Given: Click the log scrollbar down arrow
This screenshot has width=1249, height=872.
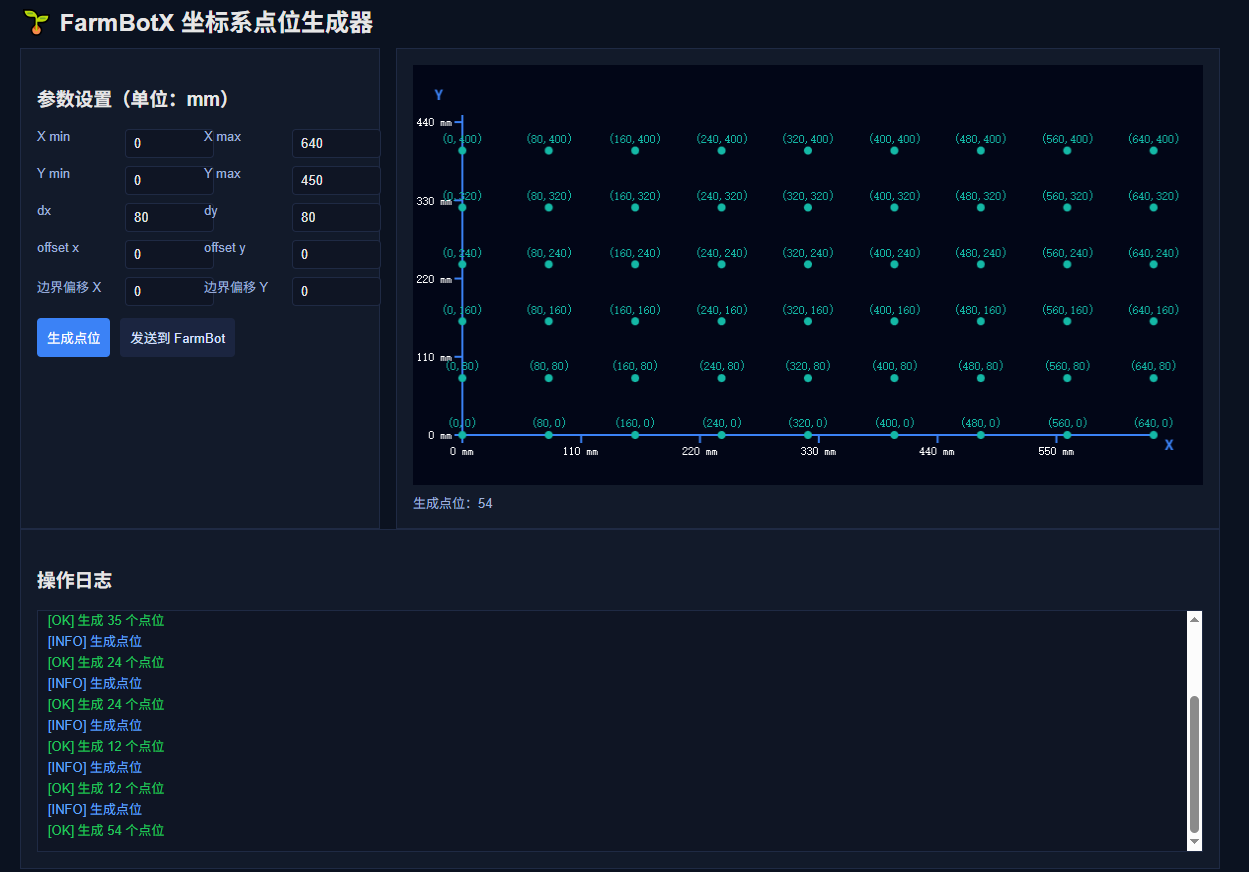Looking at the screenshot, I should (x=1194, y=842).
